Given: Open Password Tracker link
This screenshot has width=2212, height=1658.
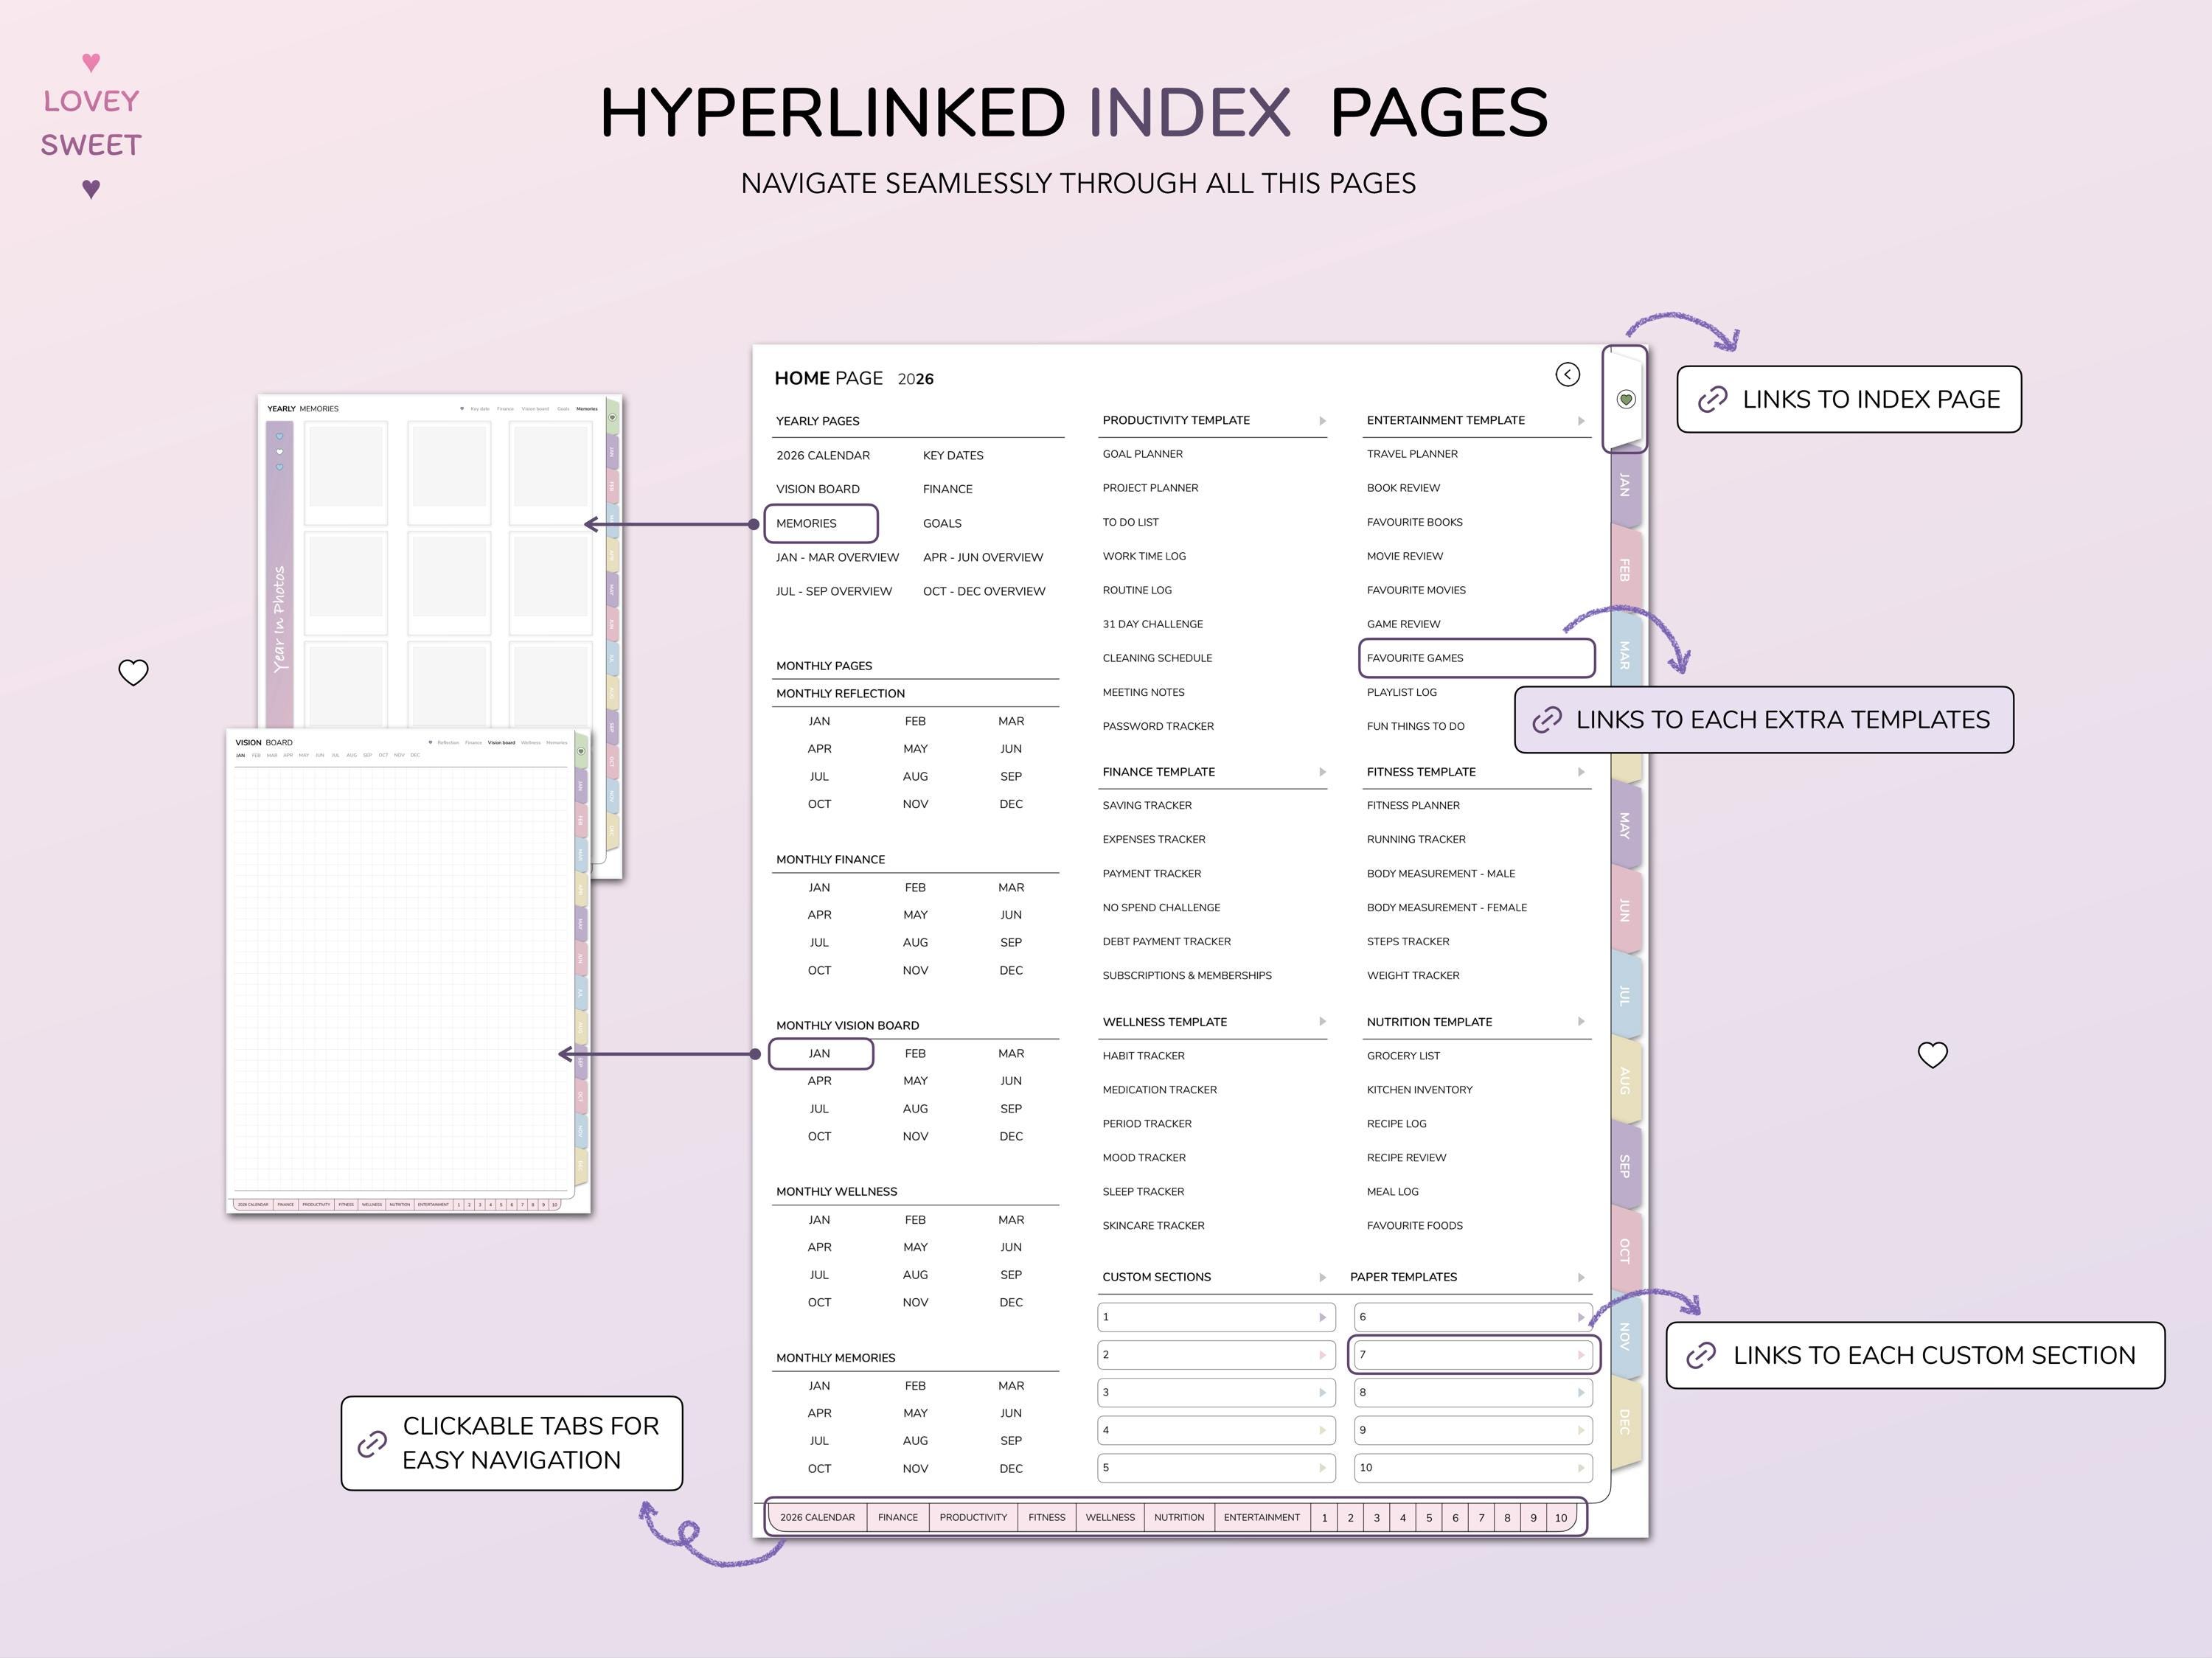Looking at the screenshot, I should point(1158,726).
